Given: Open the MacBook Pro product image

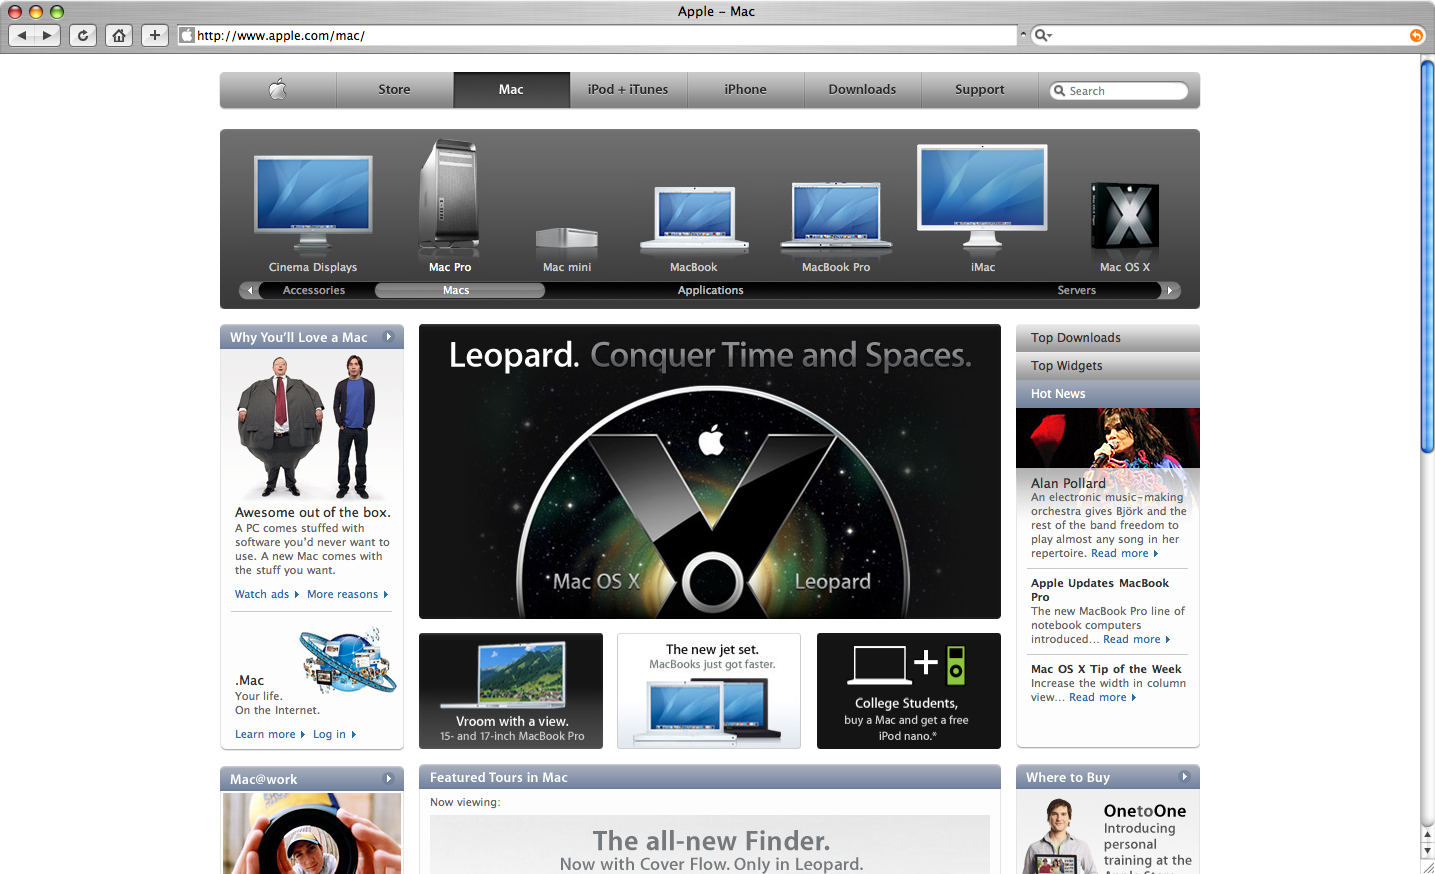Looking at the screenshot, I should pos(836,216).
